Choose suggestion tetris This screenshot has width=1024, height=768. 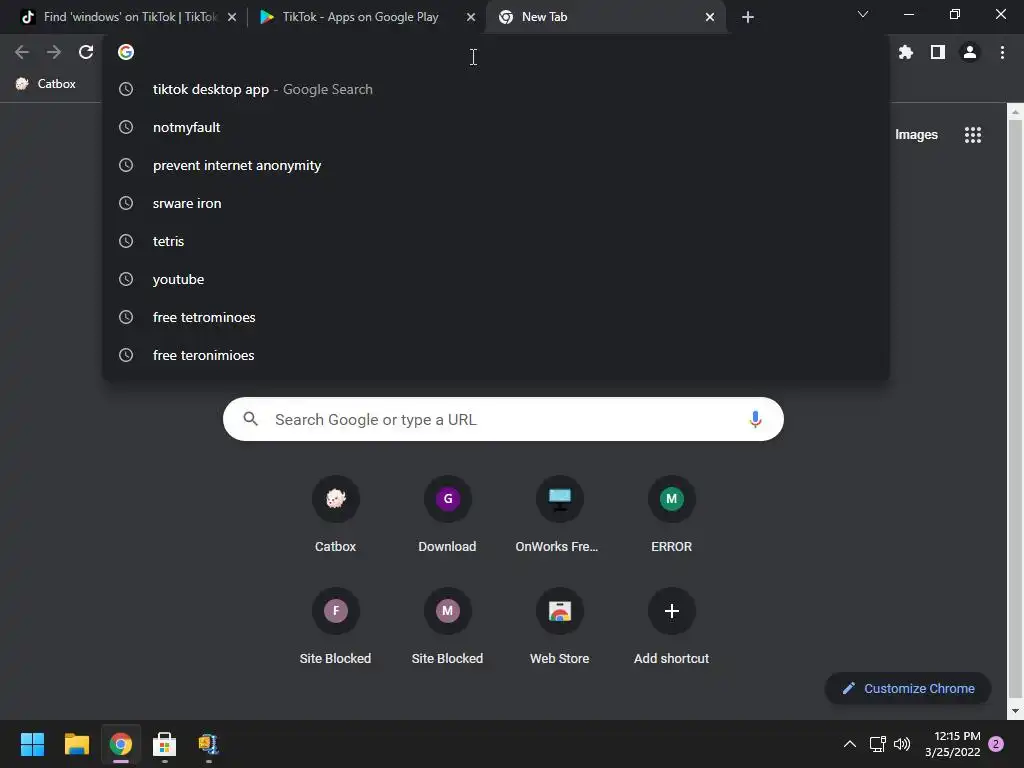(x=496, y=241)
